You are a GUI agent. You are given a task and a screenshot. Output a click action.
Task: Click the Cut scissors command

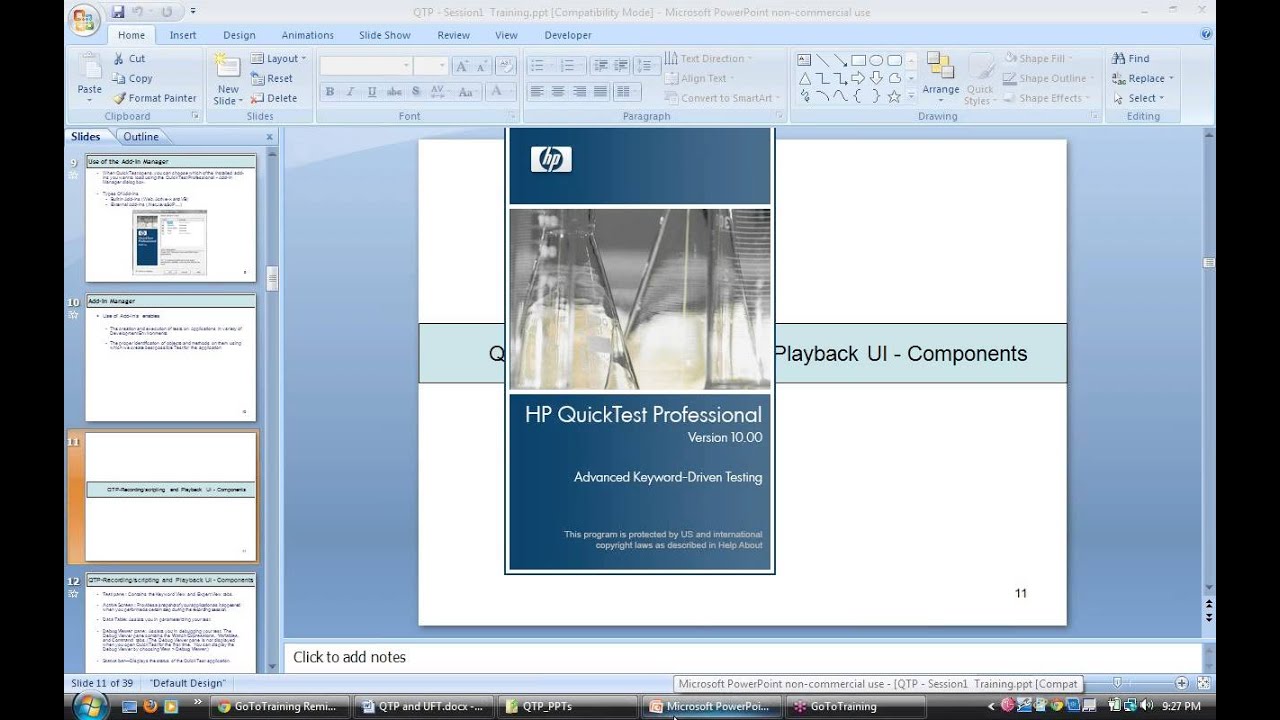pos(130,58)
